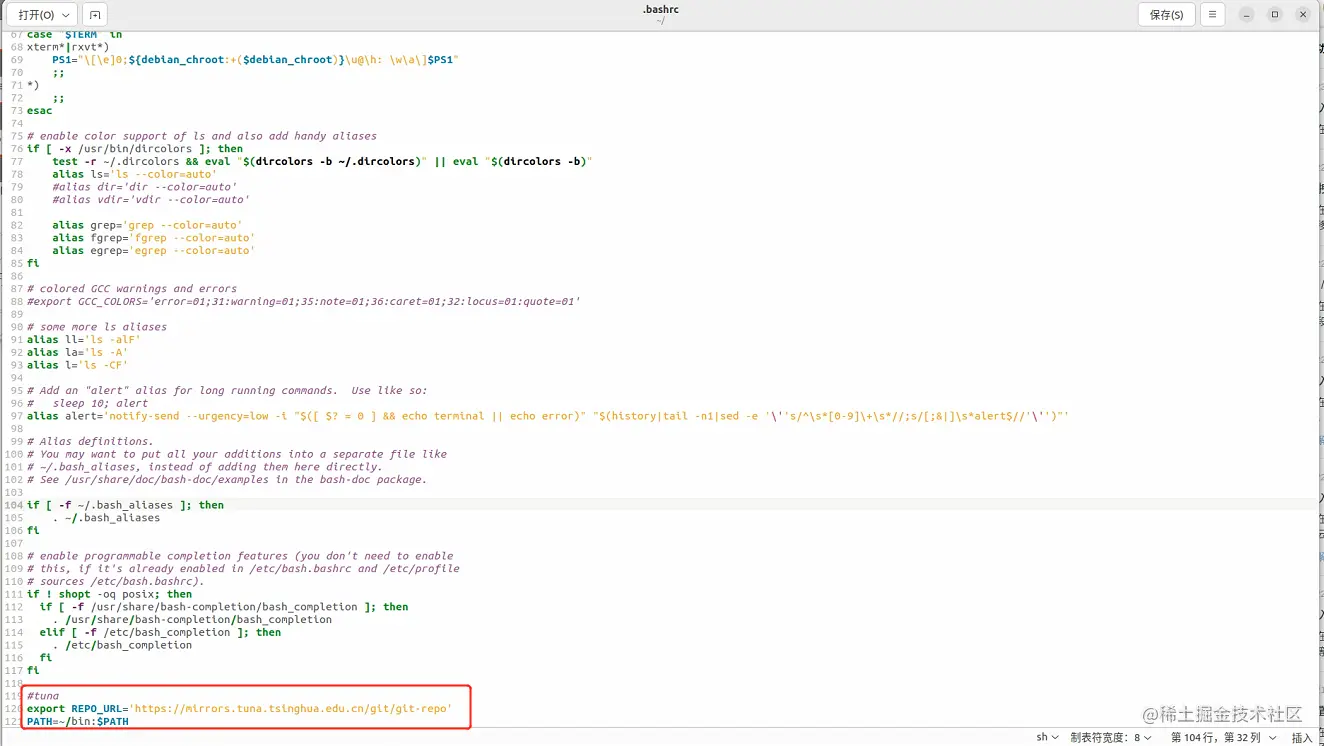Click the line "alias ll='ls -alF'"
The height and width of the screenshot is (746, 1324).
(83, 340)
